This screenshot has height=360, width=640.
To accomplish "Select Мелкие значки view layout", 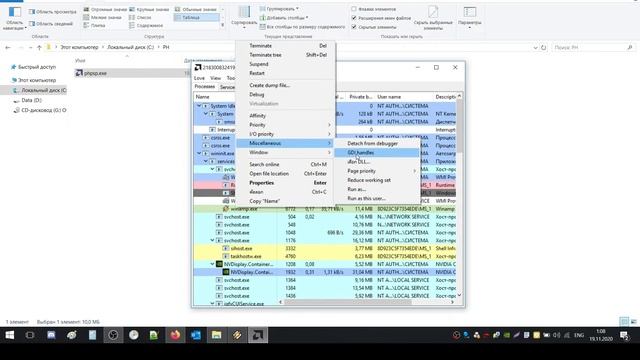I will (x=102, y=17).
